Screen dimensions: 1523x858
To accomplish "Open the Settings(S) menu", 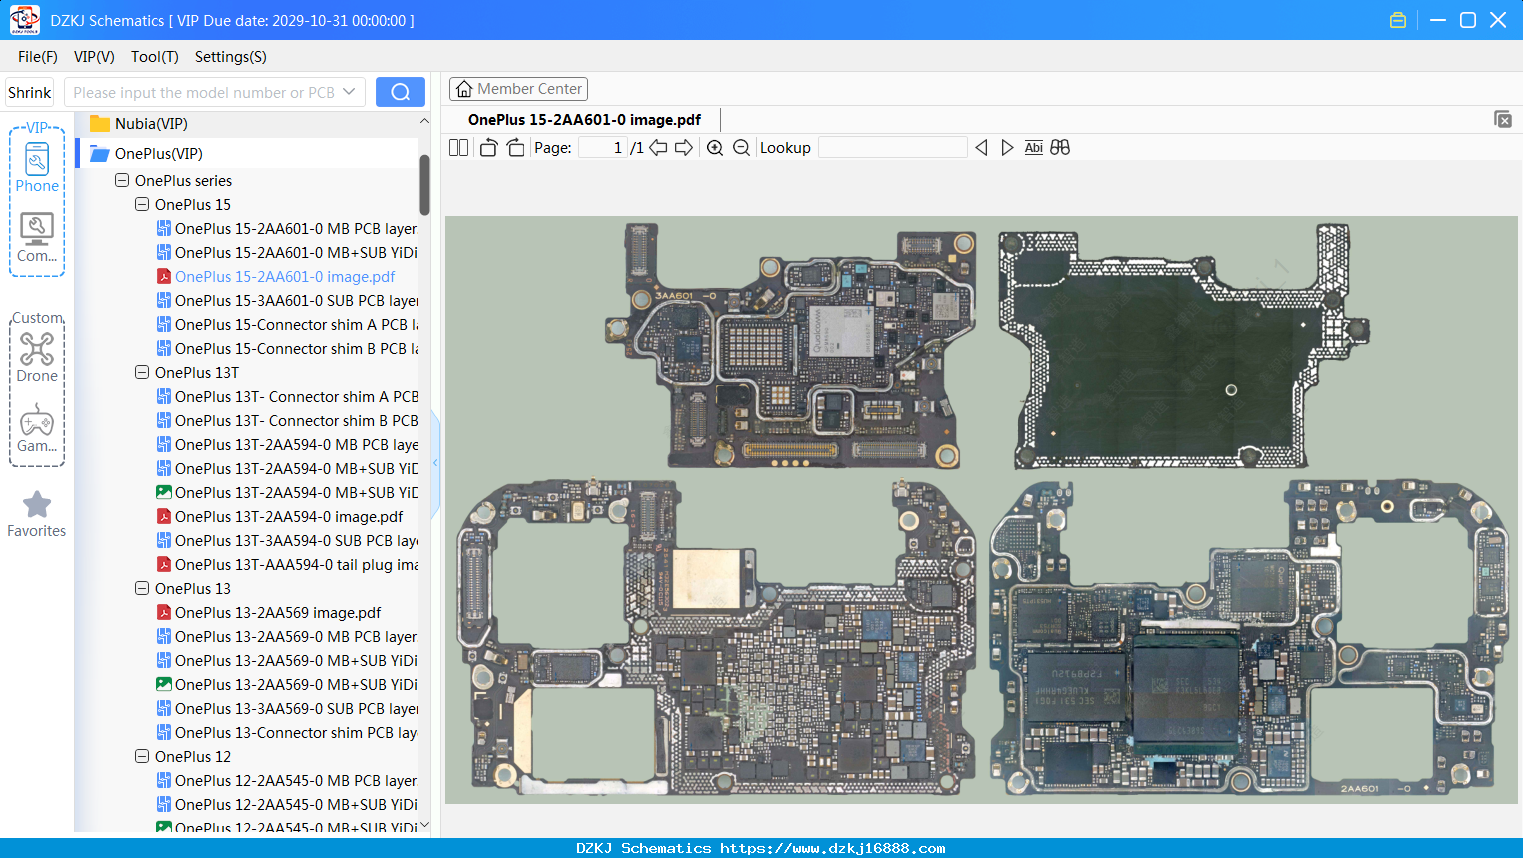I will click(231, 57).
